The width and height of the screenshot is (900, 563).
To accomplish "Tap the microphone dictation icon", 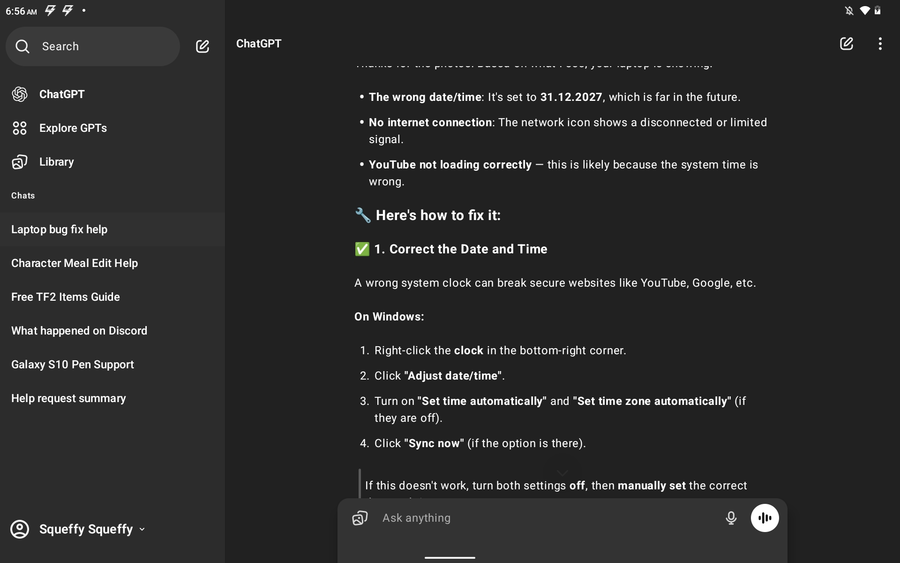I will [731, 518].
